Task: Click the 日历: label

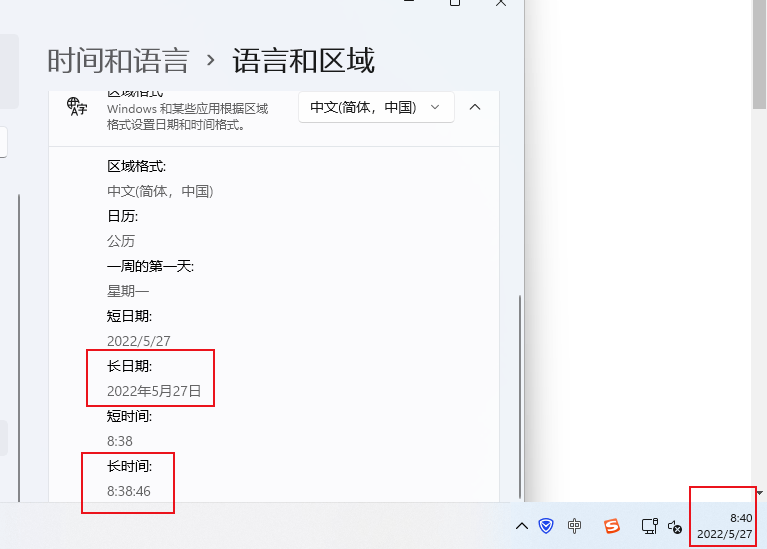Action: coord(122,216)
